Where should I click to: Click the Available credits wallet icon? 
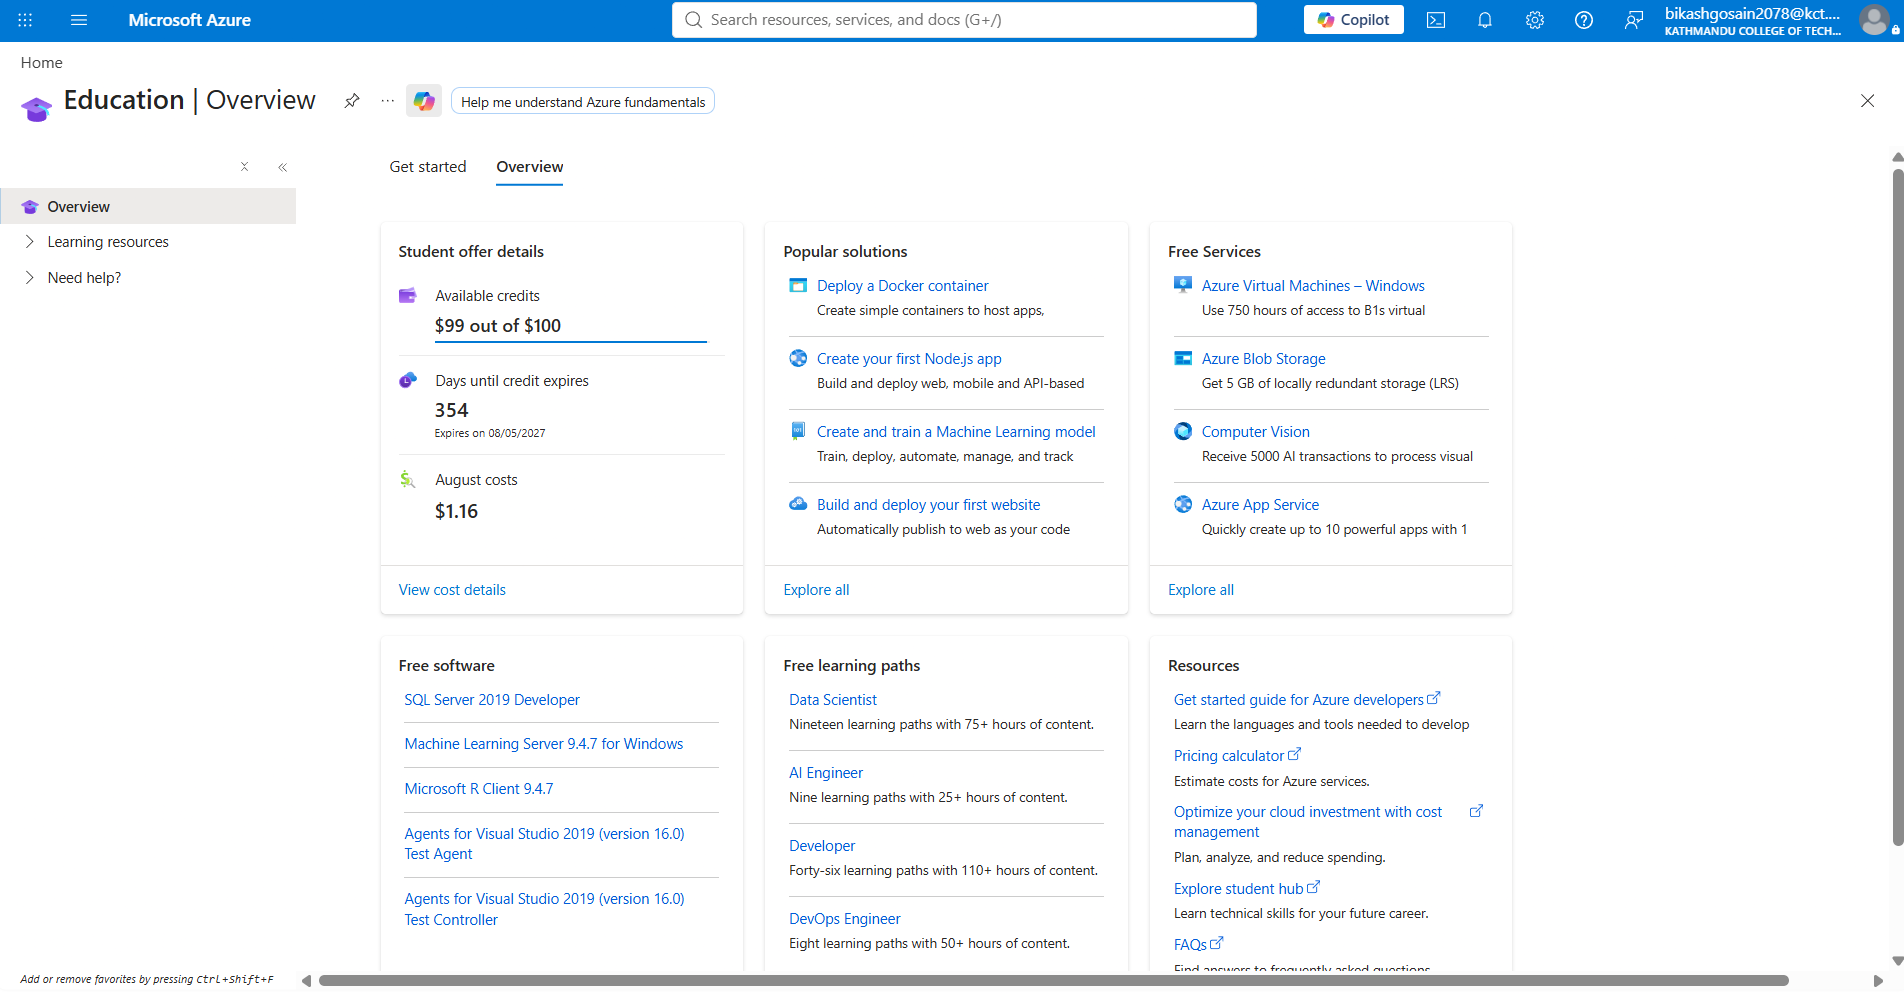click(408, 296)
